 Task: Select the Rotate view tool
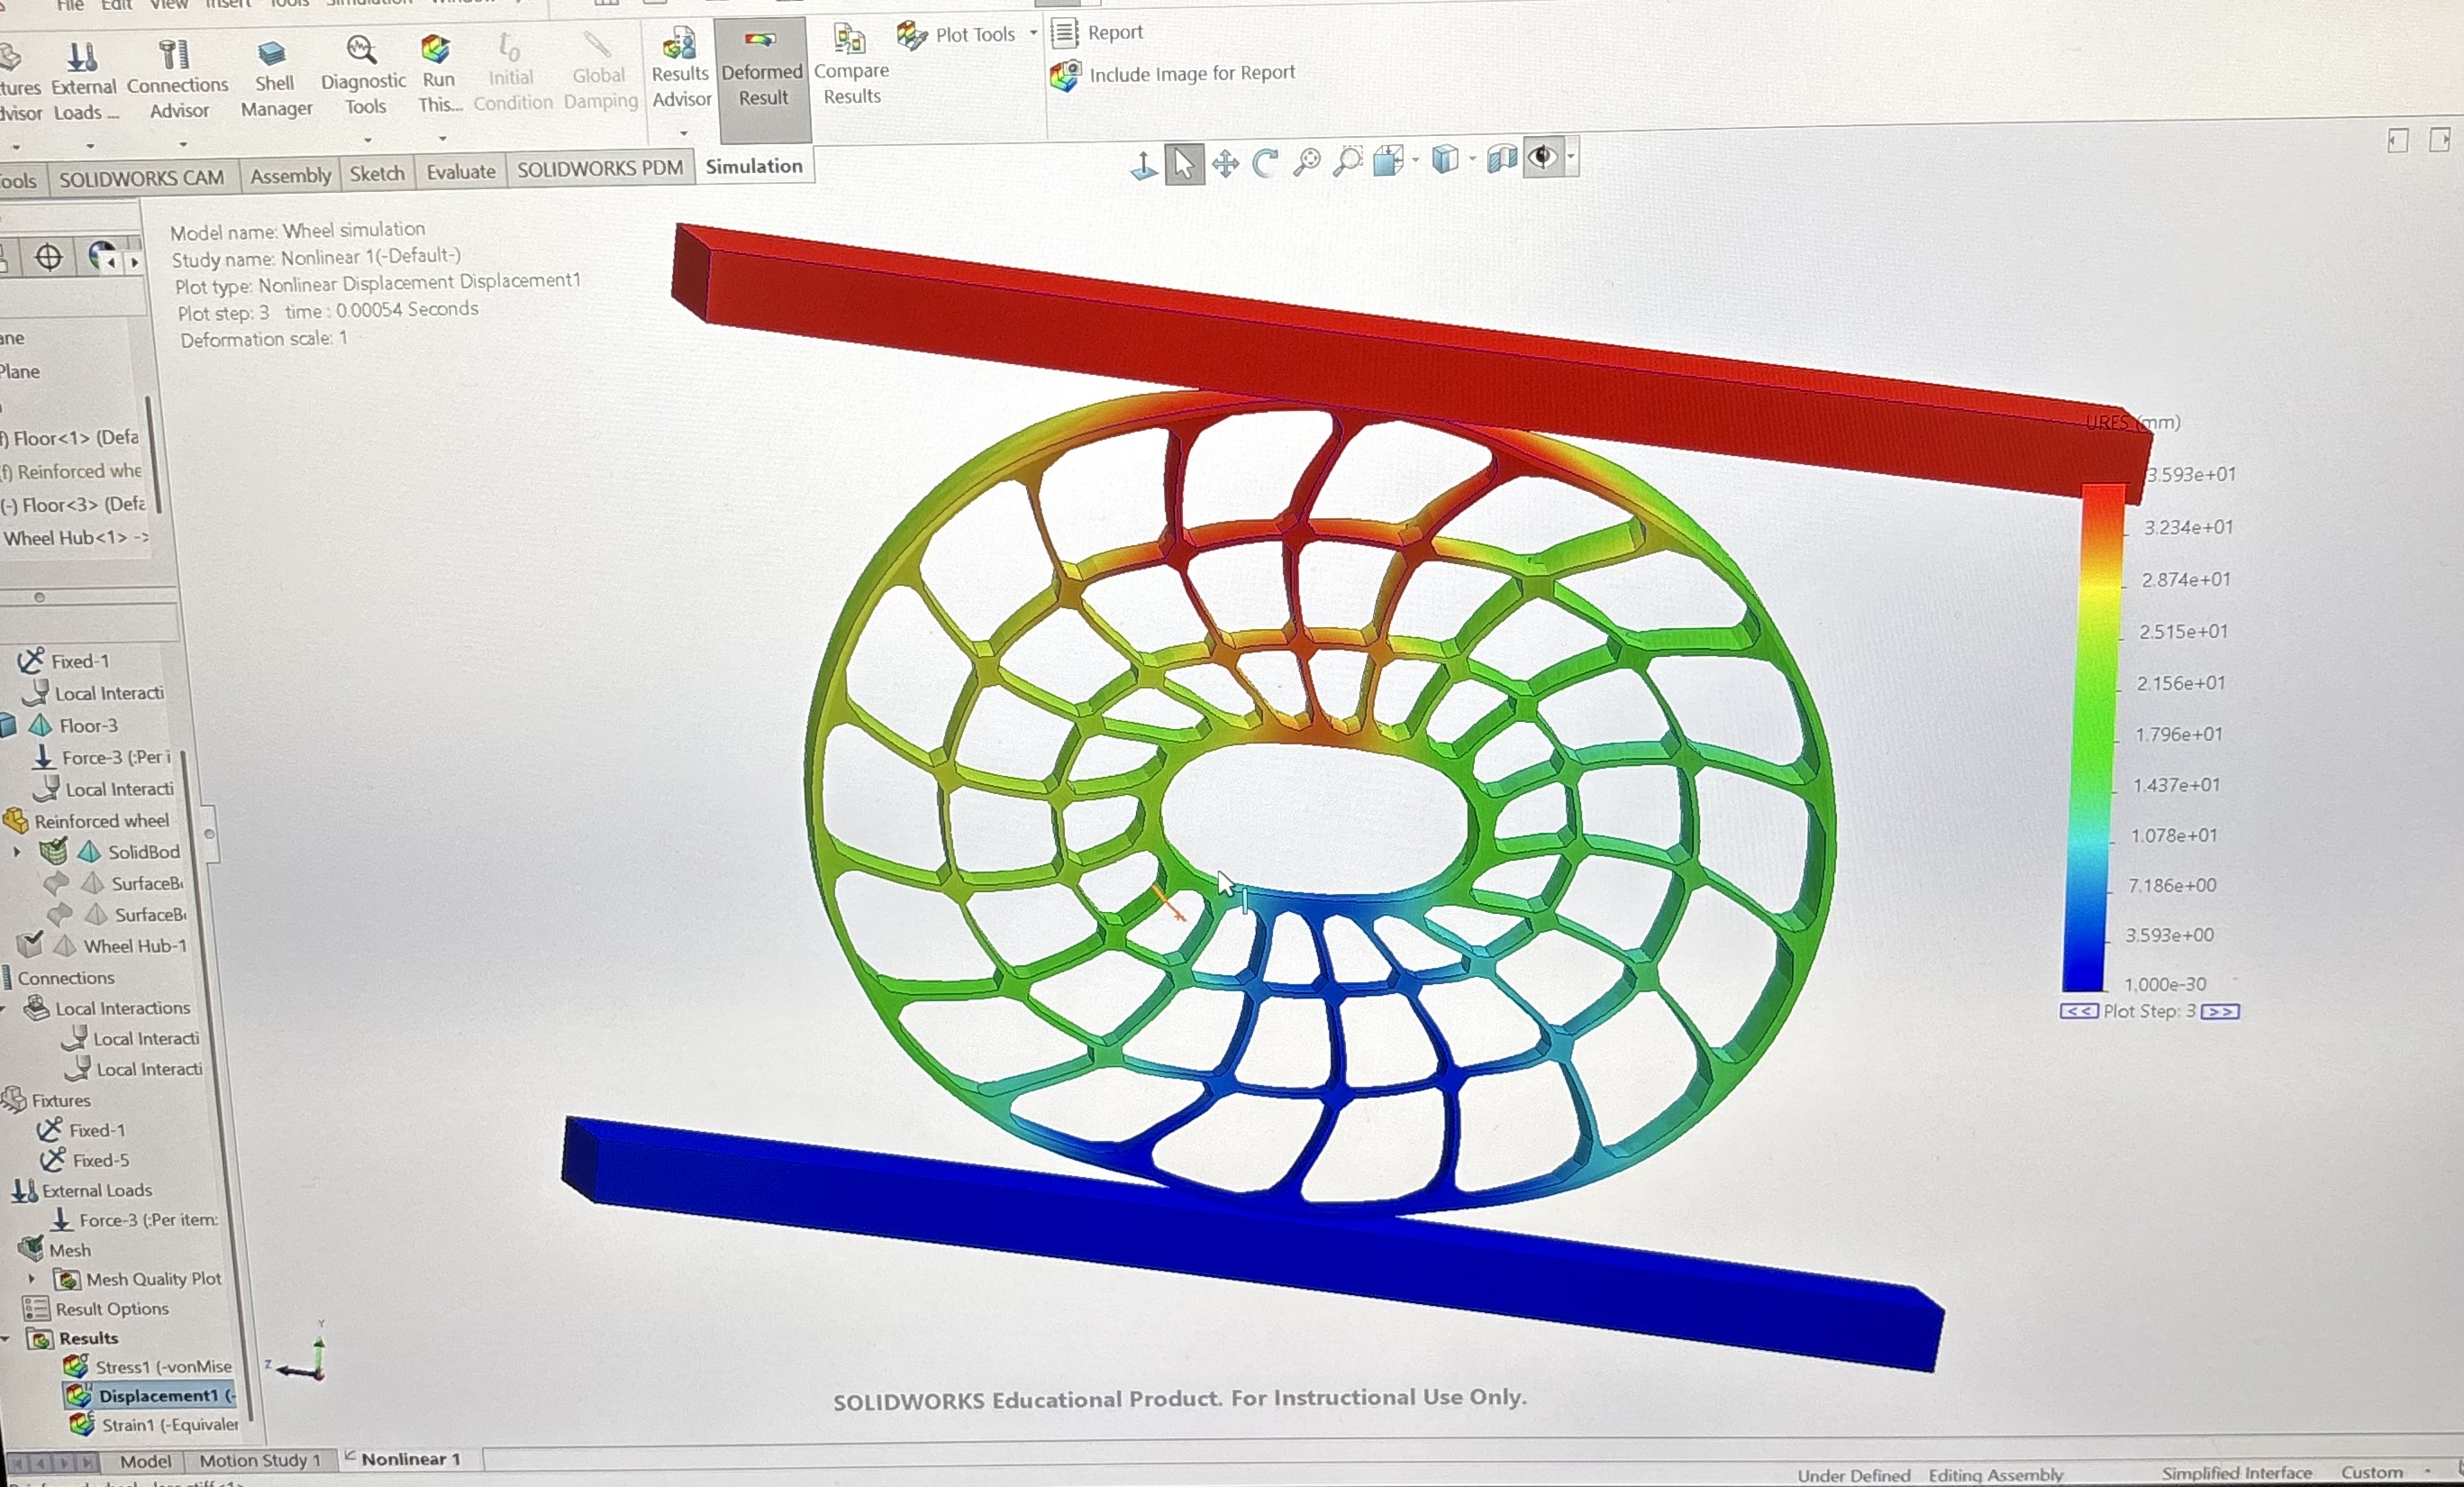[x=1265, y=162]
